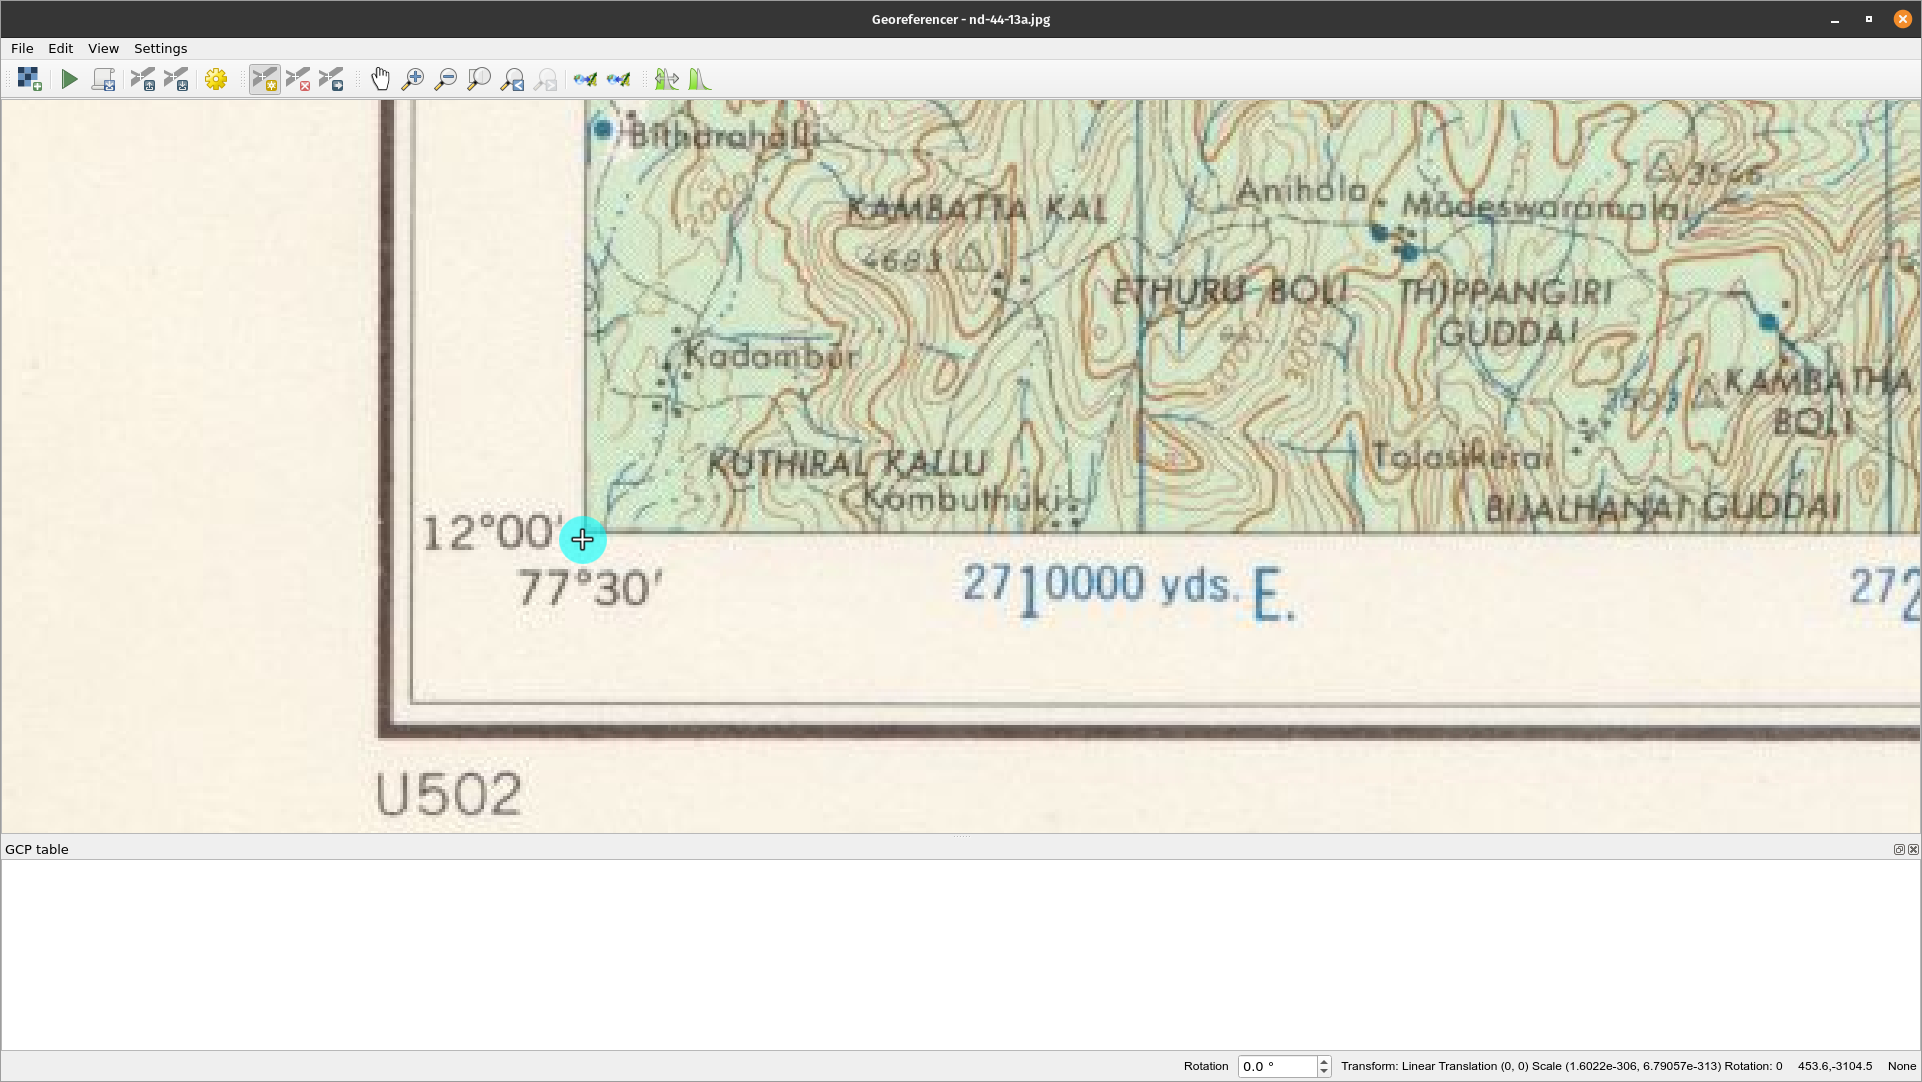Click the coordinate readout 453.6,-3104.5

(1834, 1066)
